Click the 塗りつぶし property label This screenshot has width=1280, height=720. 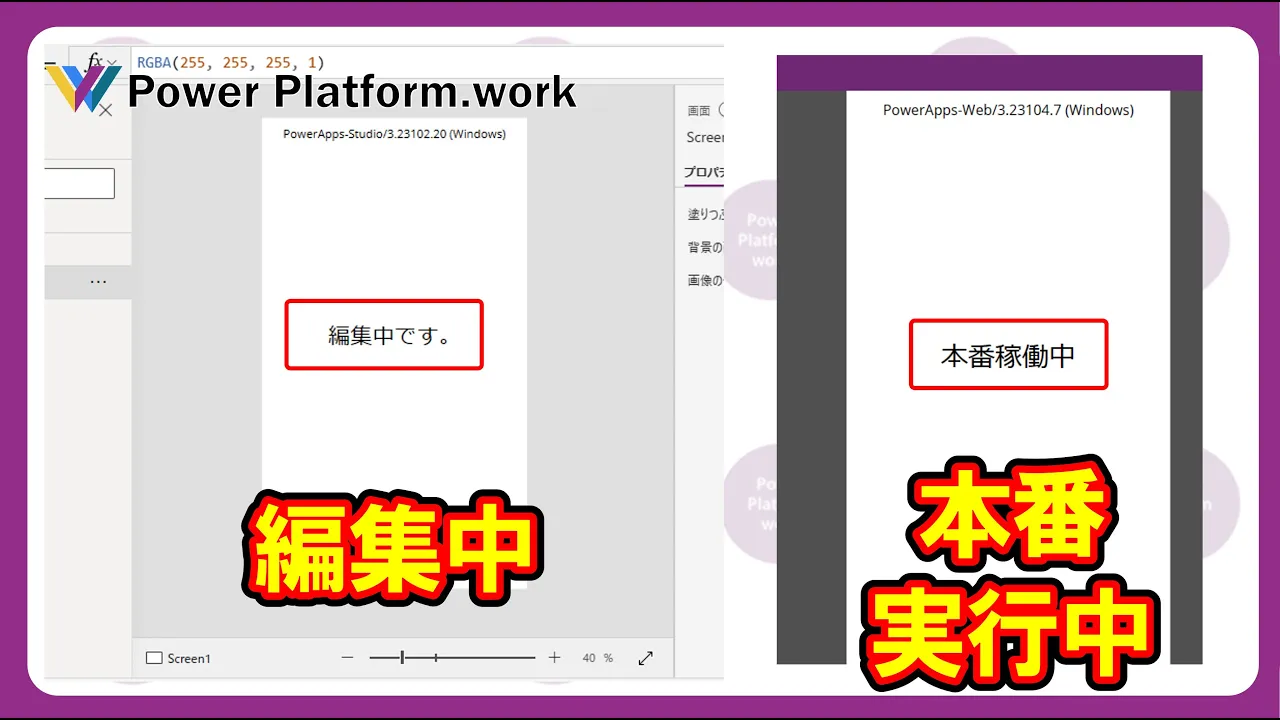coord(705,214)
